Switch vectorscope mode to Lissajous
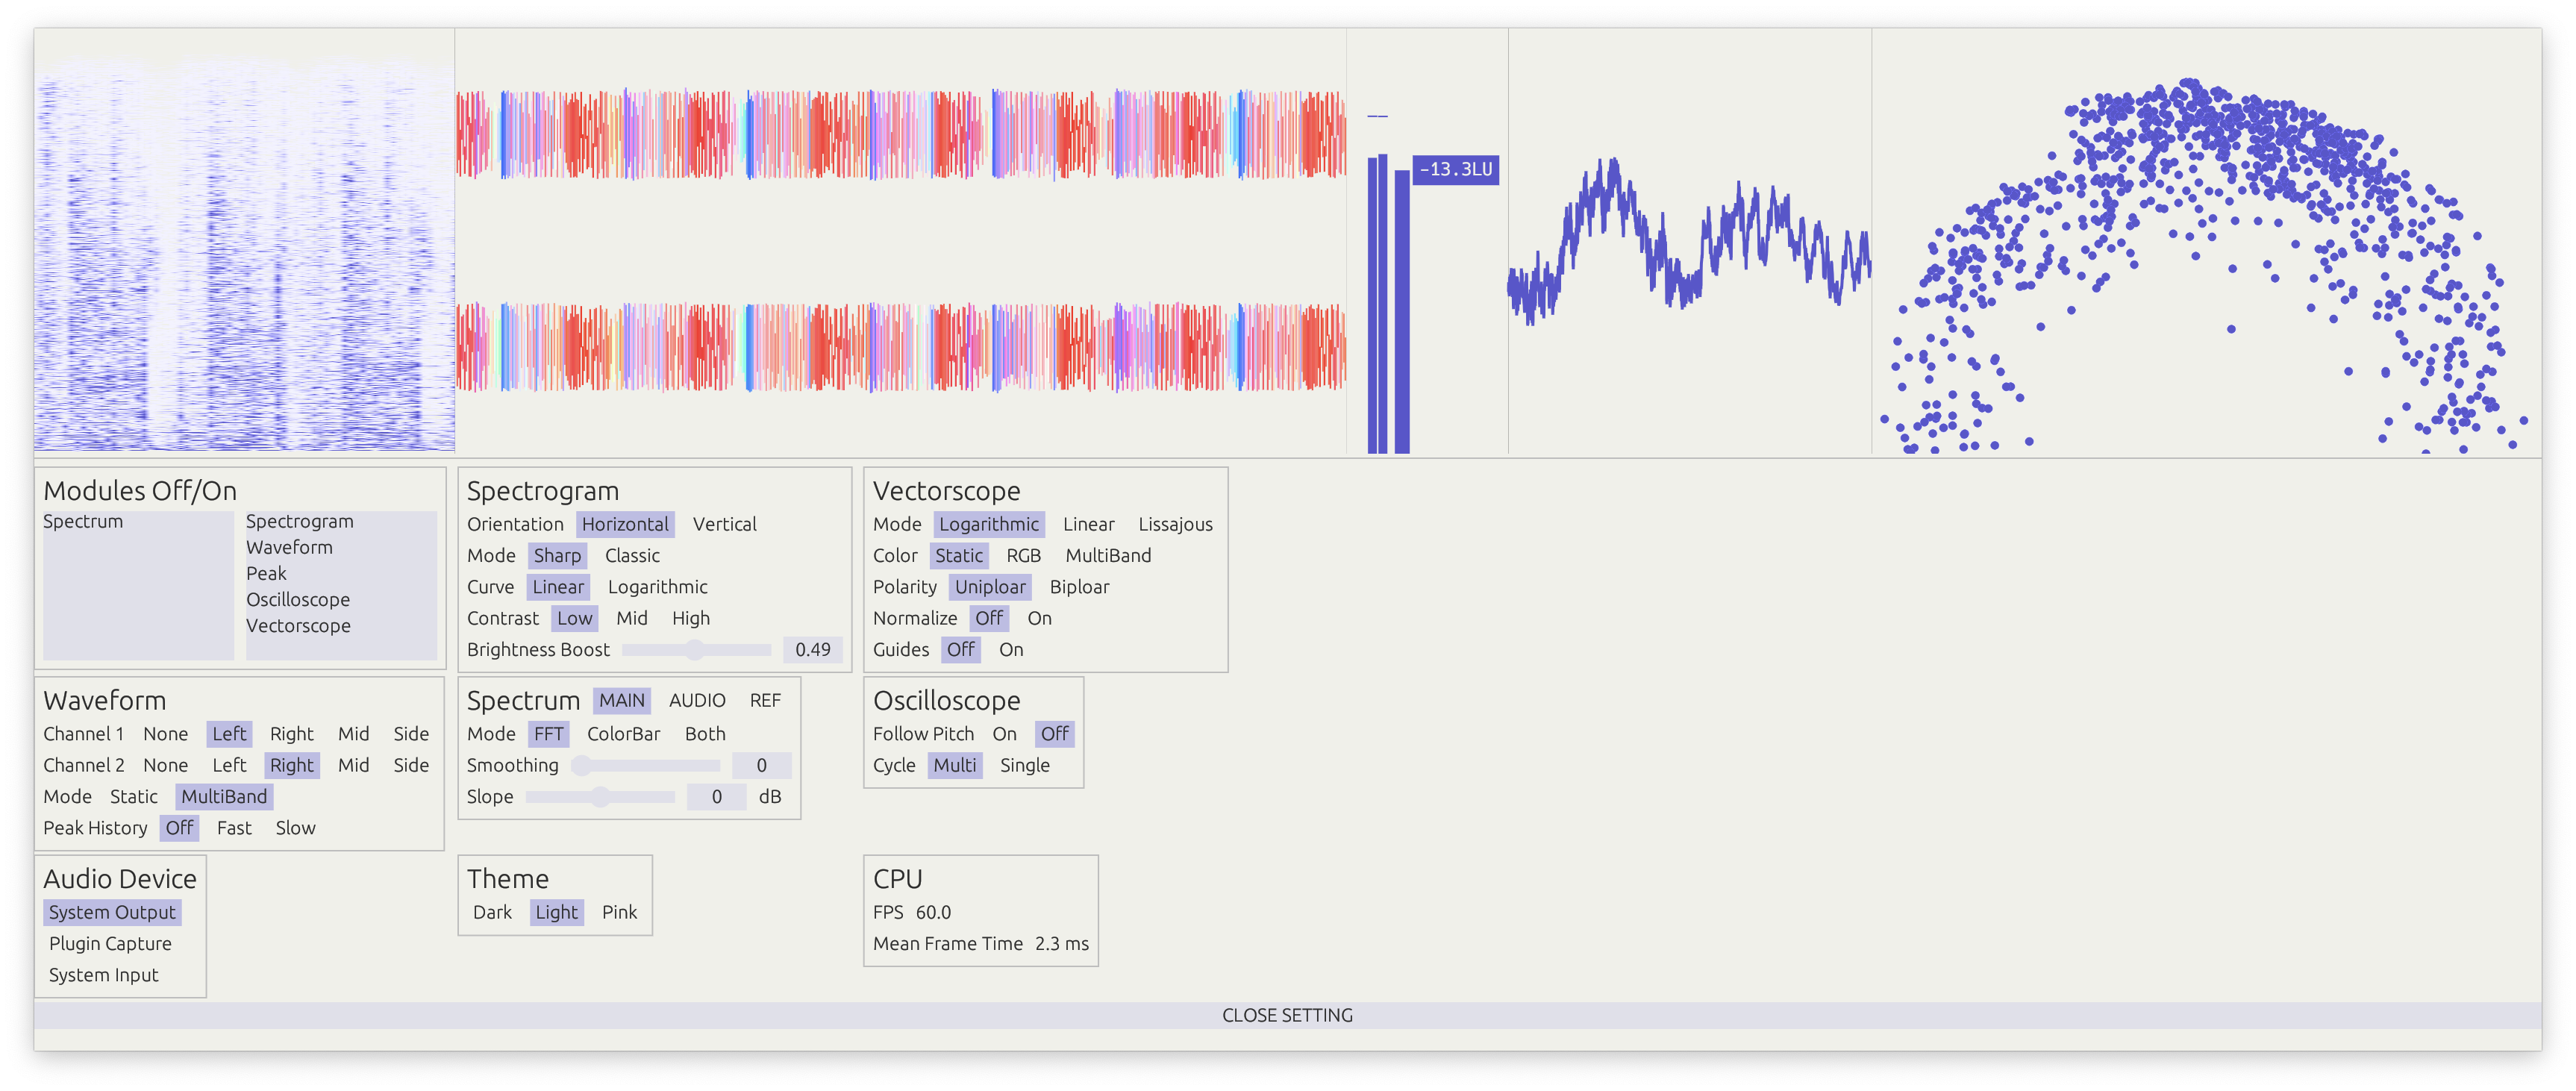 point(1175,524)
